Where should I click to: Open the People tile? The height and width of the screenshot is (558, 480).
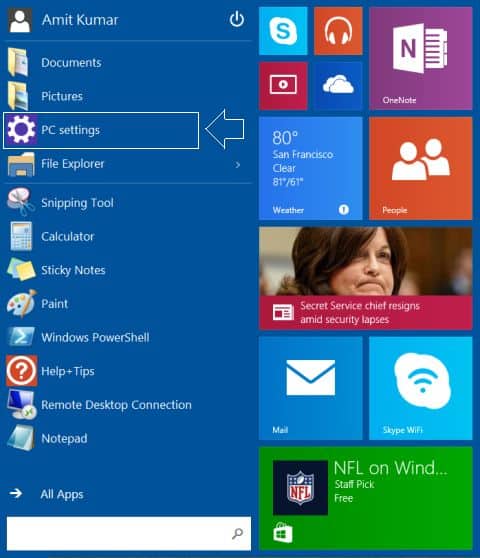pos(421,168)
